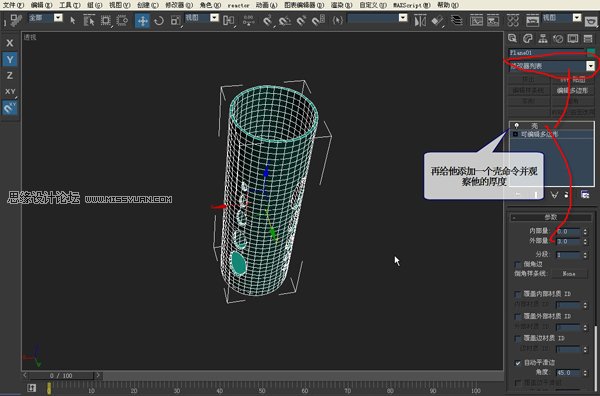Image resolution: width=600 pixels, height=396 pixels.
Task: Click Plane01 object color swatch
Action: point(591,52)
